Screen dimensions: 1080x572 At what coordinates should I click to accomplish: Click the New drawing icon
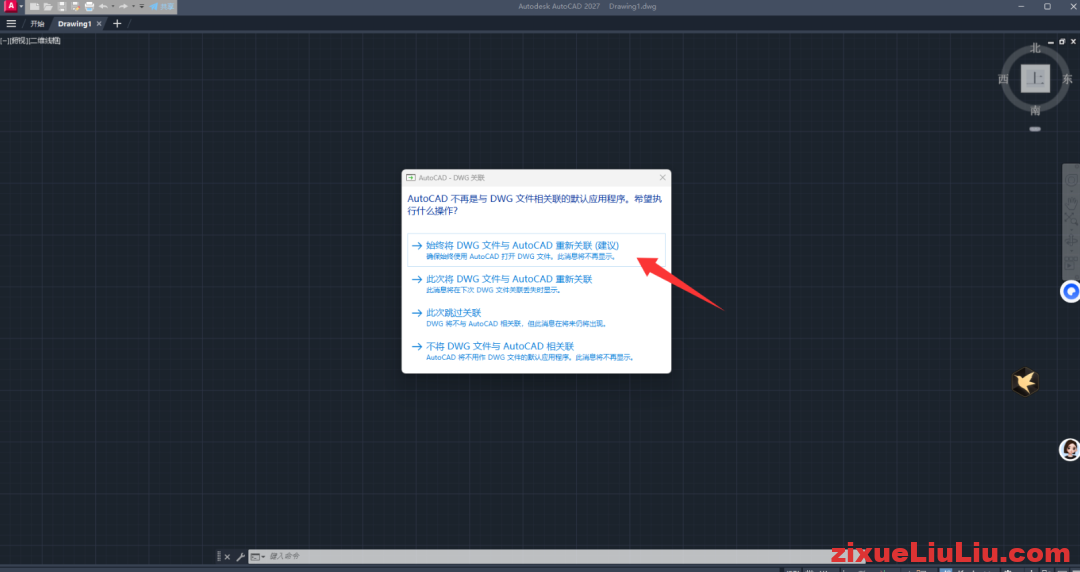coord(34,6)
